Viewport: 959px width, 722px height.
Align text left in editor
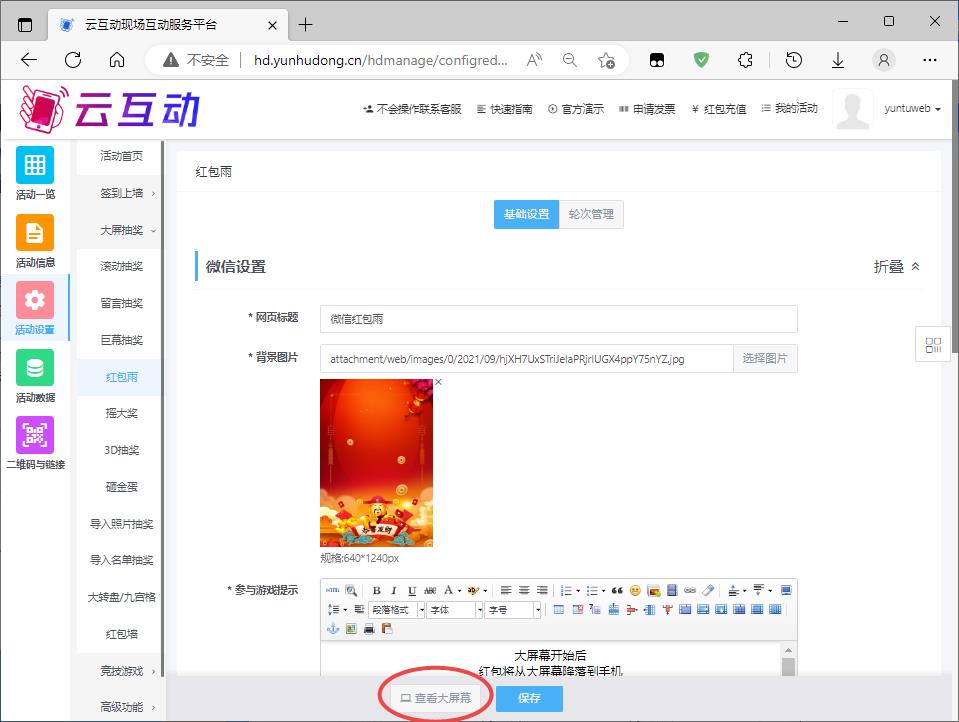click(x=506, y=590)
